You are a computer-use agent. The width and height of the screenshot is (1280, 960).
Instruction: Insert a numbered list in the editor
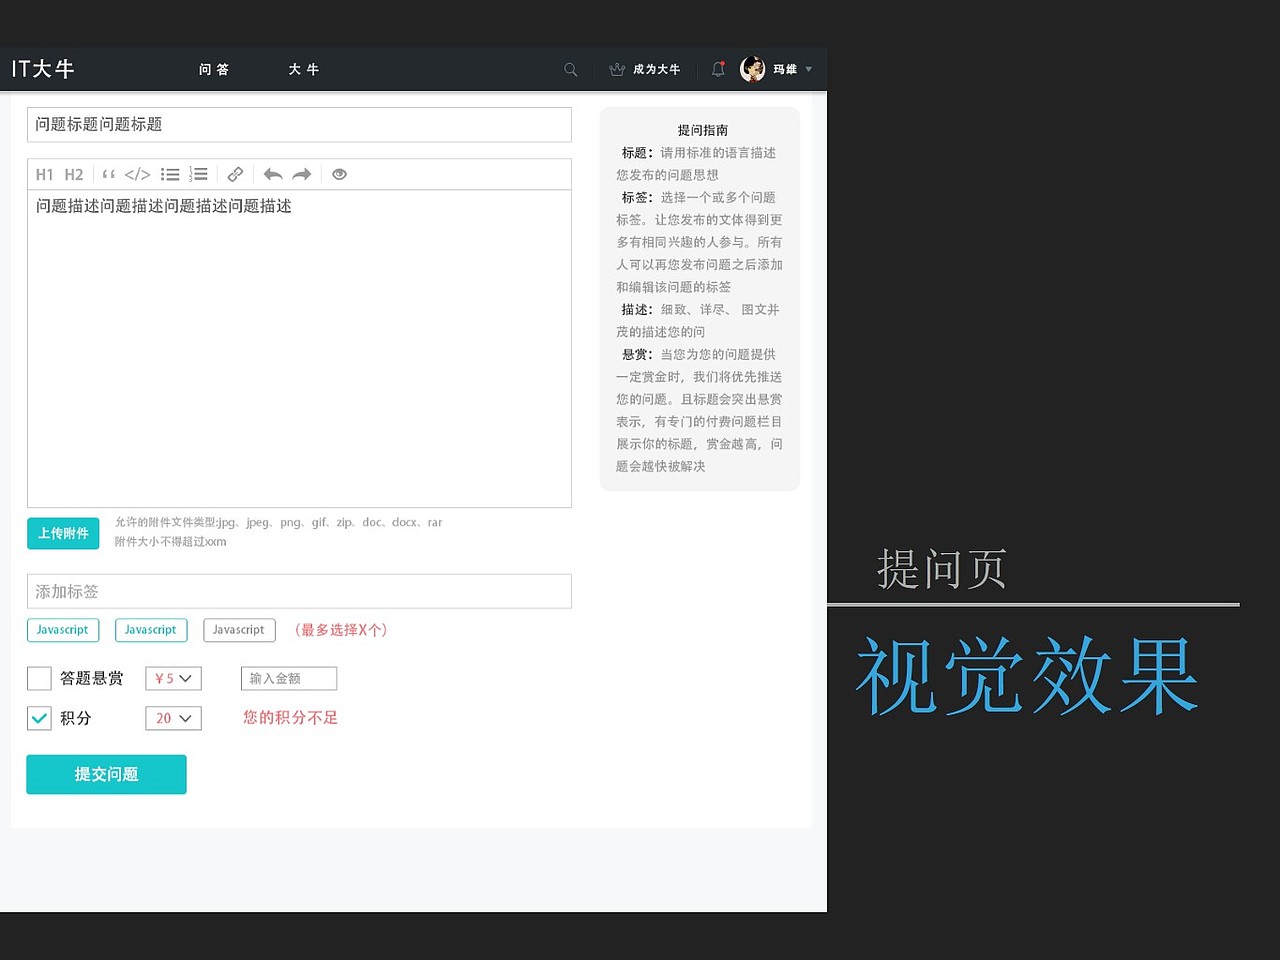tap(200, 174)
